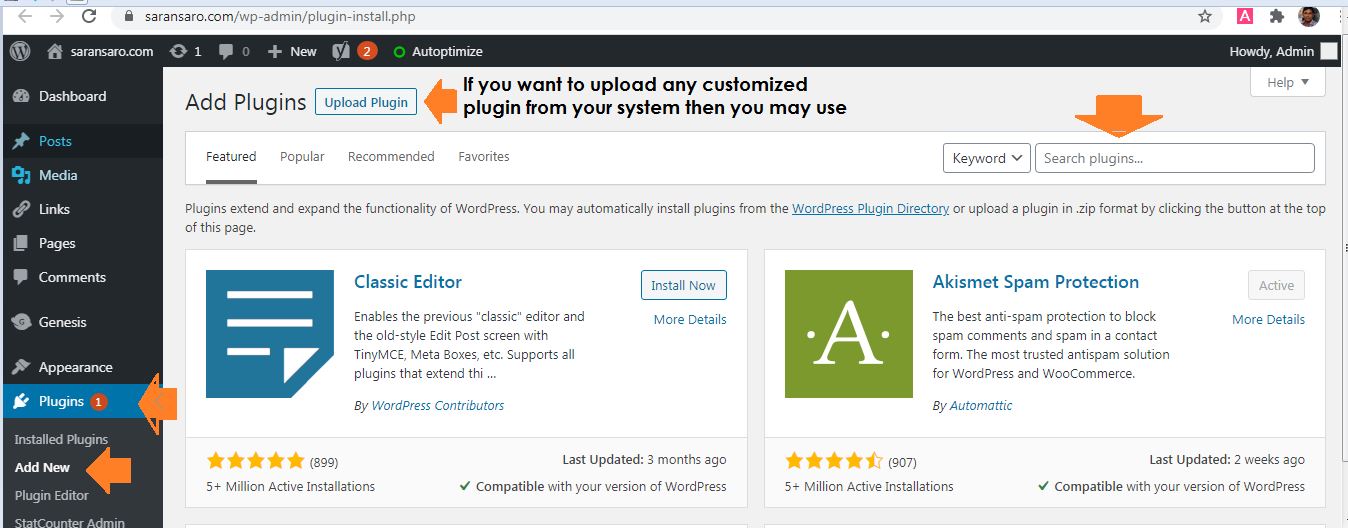This screenshot has width=1348, height=528.
Task: Install the Classic Editor plugin now
Action: [x=683, y=285]
